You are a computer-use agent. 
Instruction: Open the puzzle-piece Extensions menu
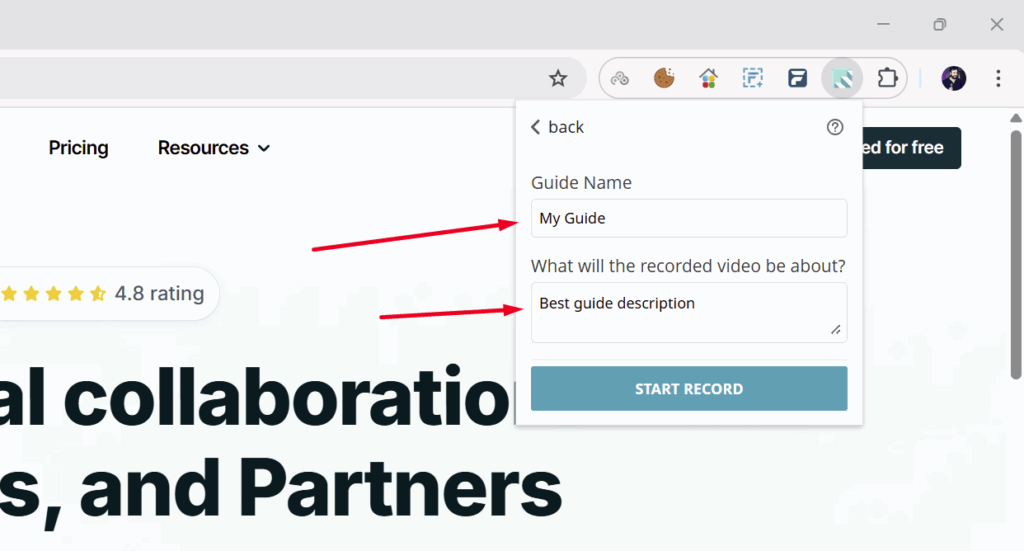pyautogui.click(x=886, y=78)
